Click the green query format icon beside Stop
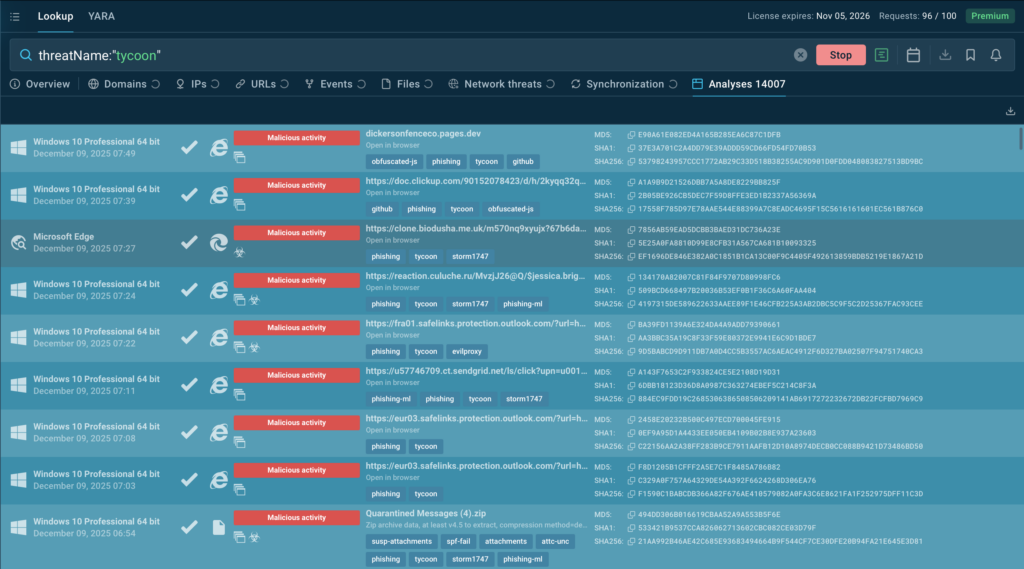This screenshot has width=1024, height=569. click(x=881, y=55)
